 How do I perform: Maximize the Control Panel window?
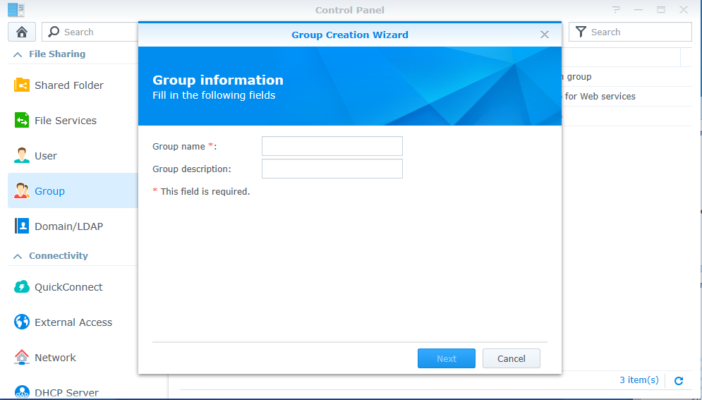pyautogui.click(x=661, y=10)
